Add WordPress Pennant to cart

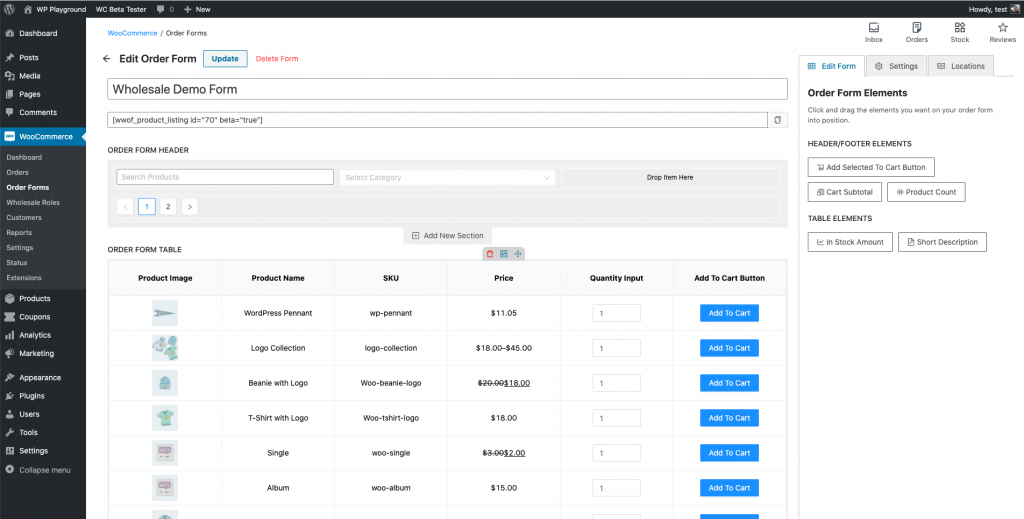point(729,313)
